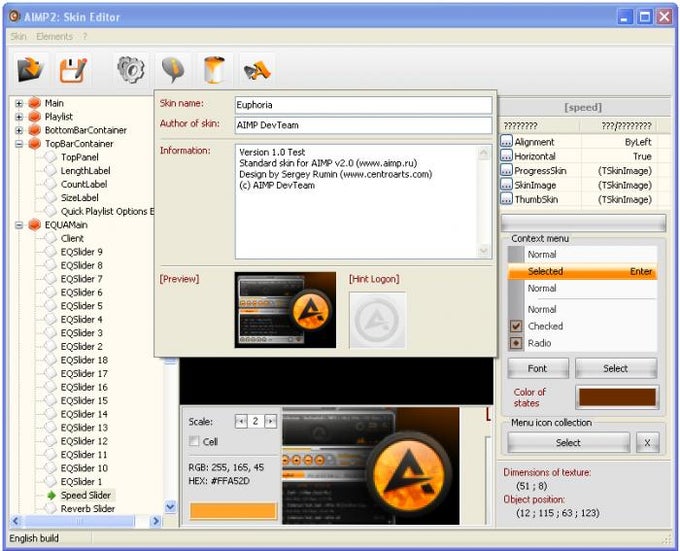
Task: Click the element icon beside TopPanel
Action: (x=51, y=157)
